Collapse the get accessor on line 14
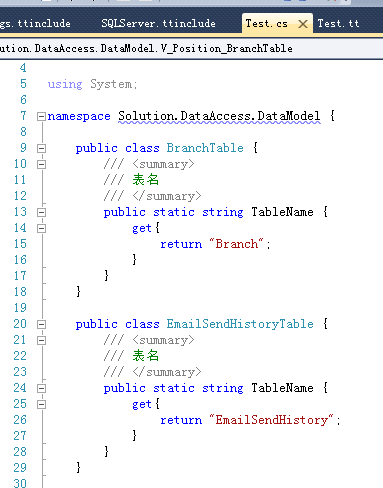Screen dimensions: 383x488 [41, 228]
